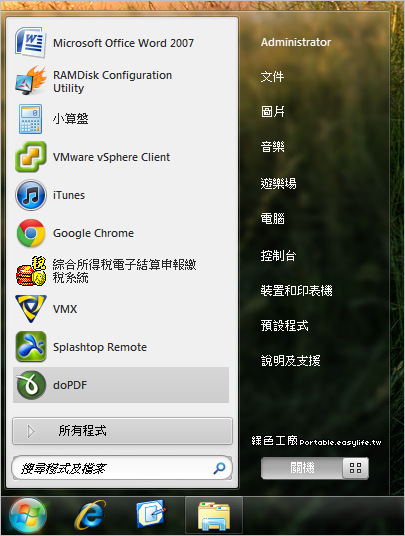Open Internet Explorer from taskbar
Image resolution: width=405 pixels, height=536 pixels.
pyautogui.click(x=90, y=515)
